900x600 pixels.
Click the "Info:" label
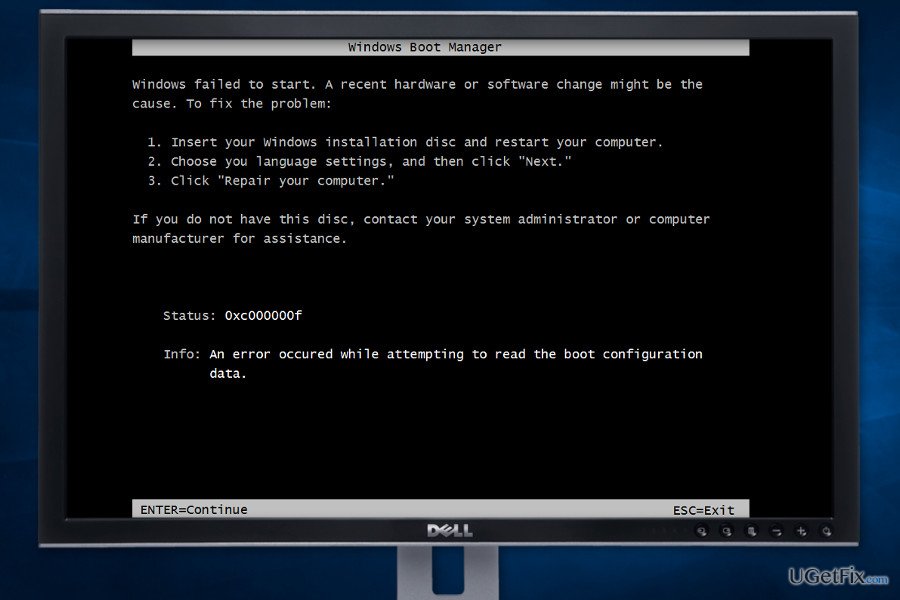pos(182,354)
